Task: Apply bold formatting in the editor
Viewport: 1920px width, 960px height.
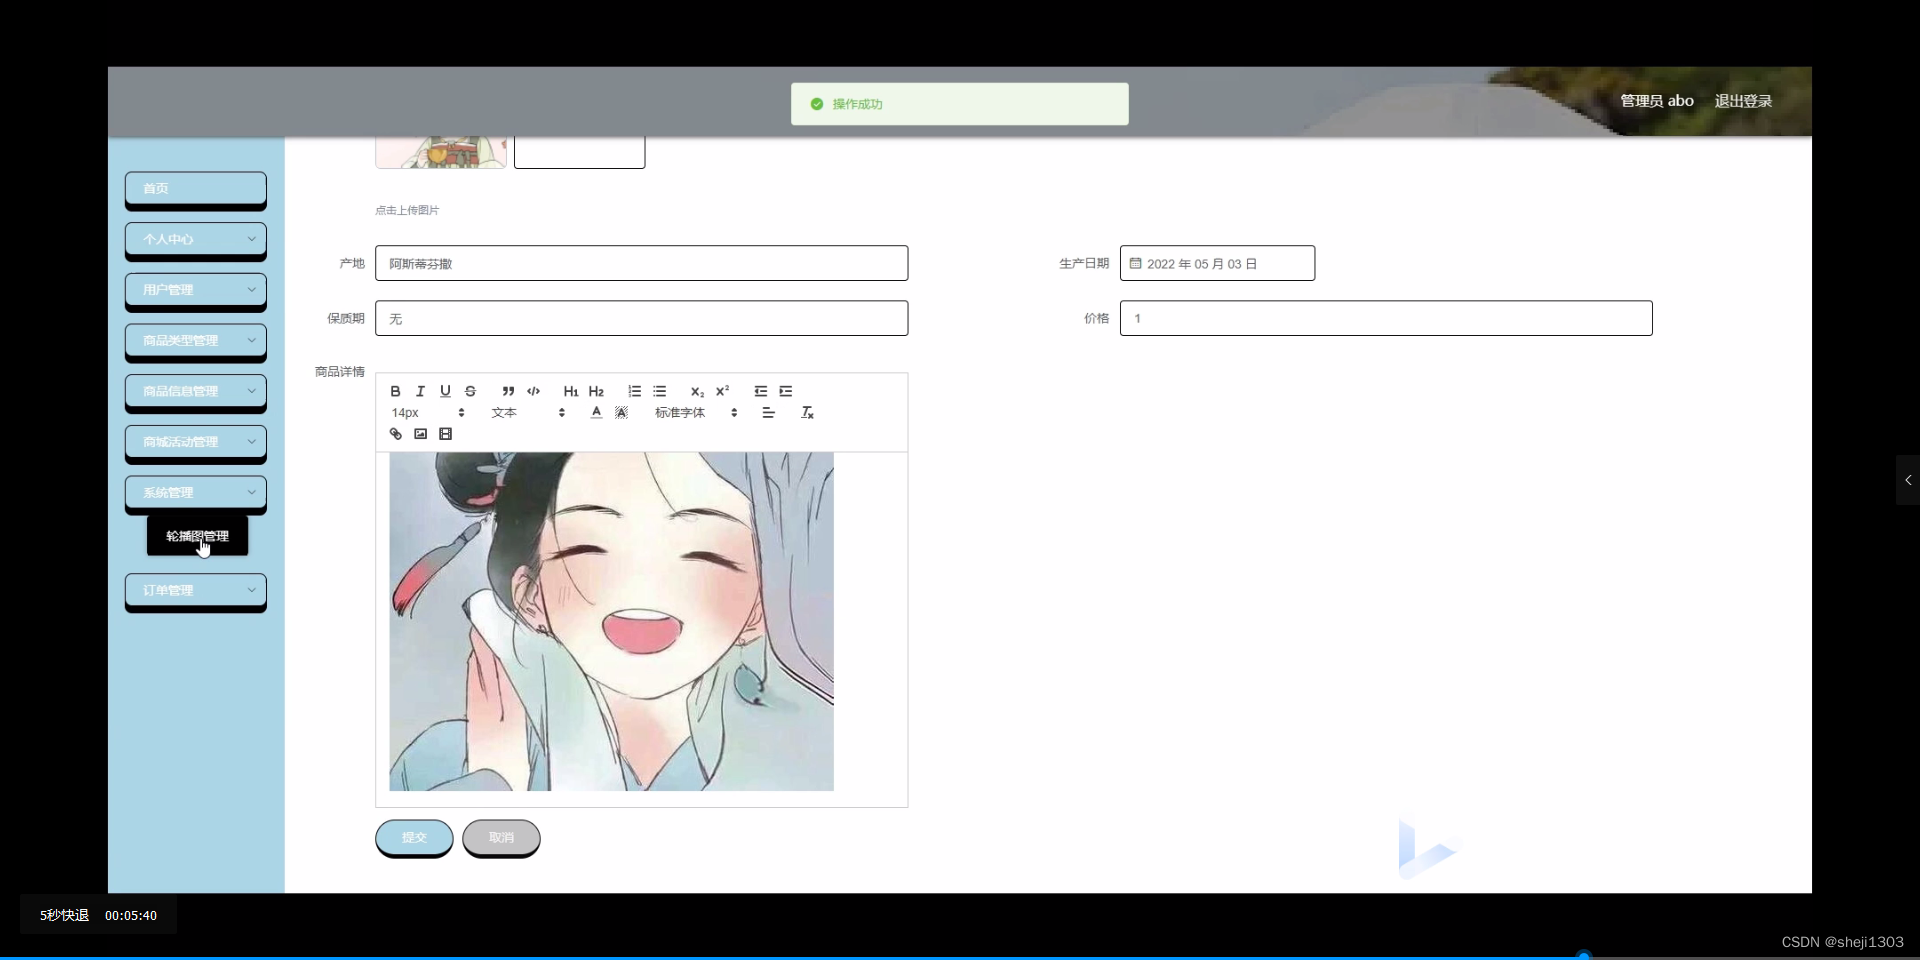Action: pos(394,391)
